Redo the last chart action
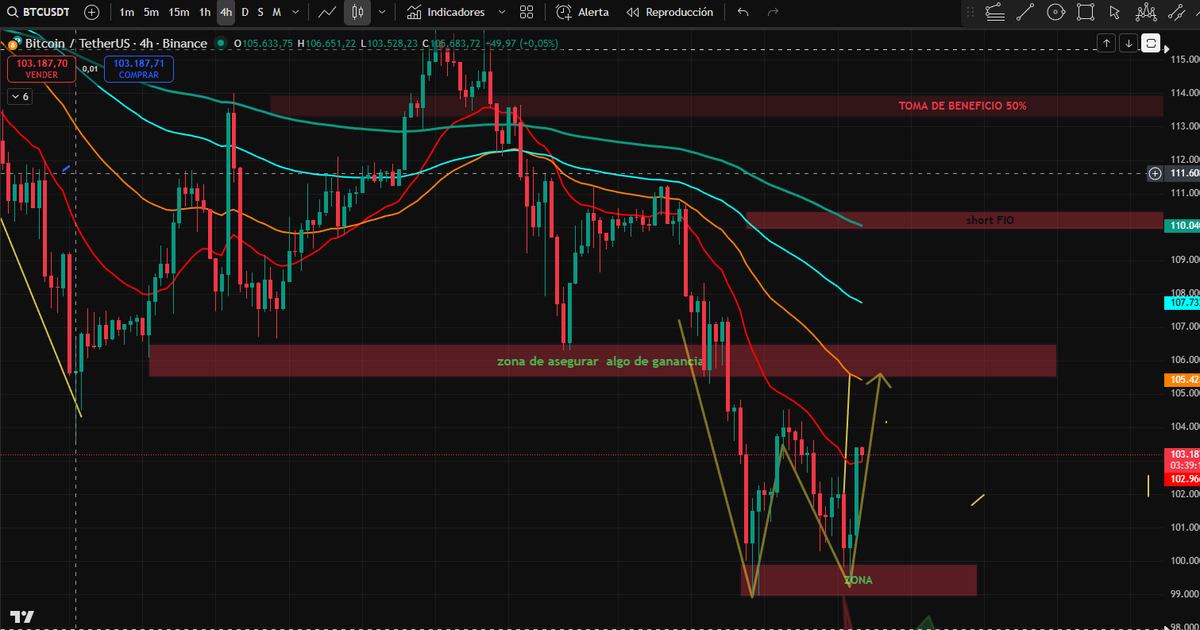Viewport: 1200px width, 630px height. pyautogui.click(x=772, y=12)
